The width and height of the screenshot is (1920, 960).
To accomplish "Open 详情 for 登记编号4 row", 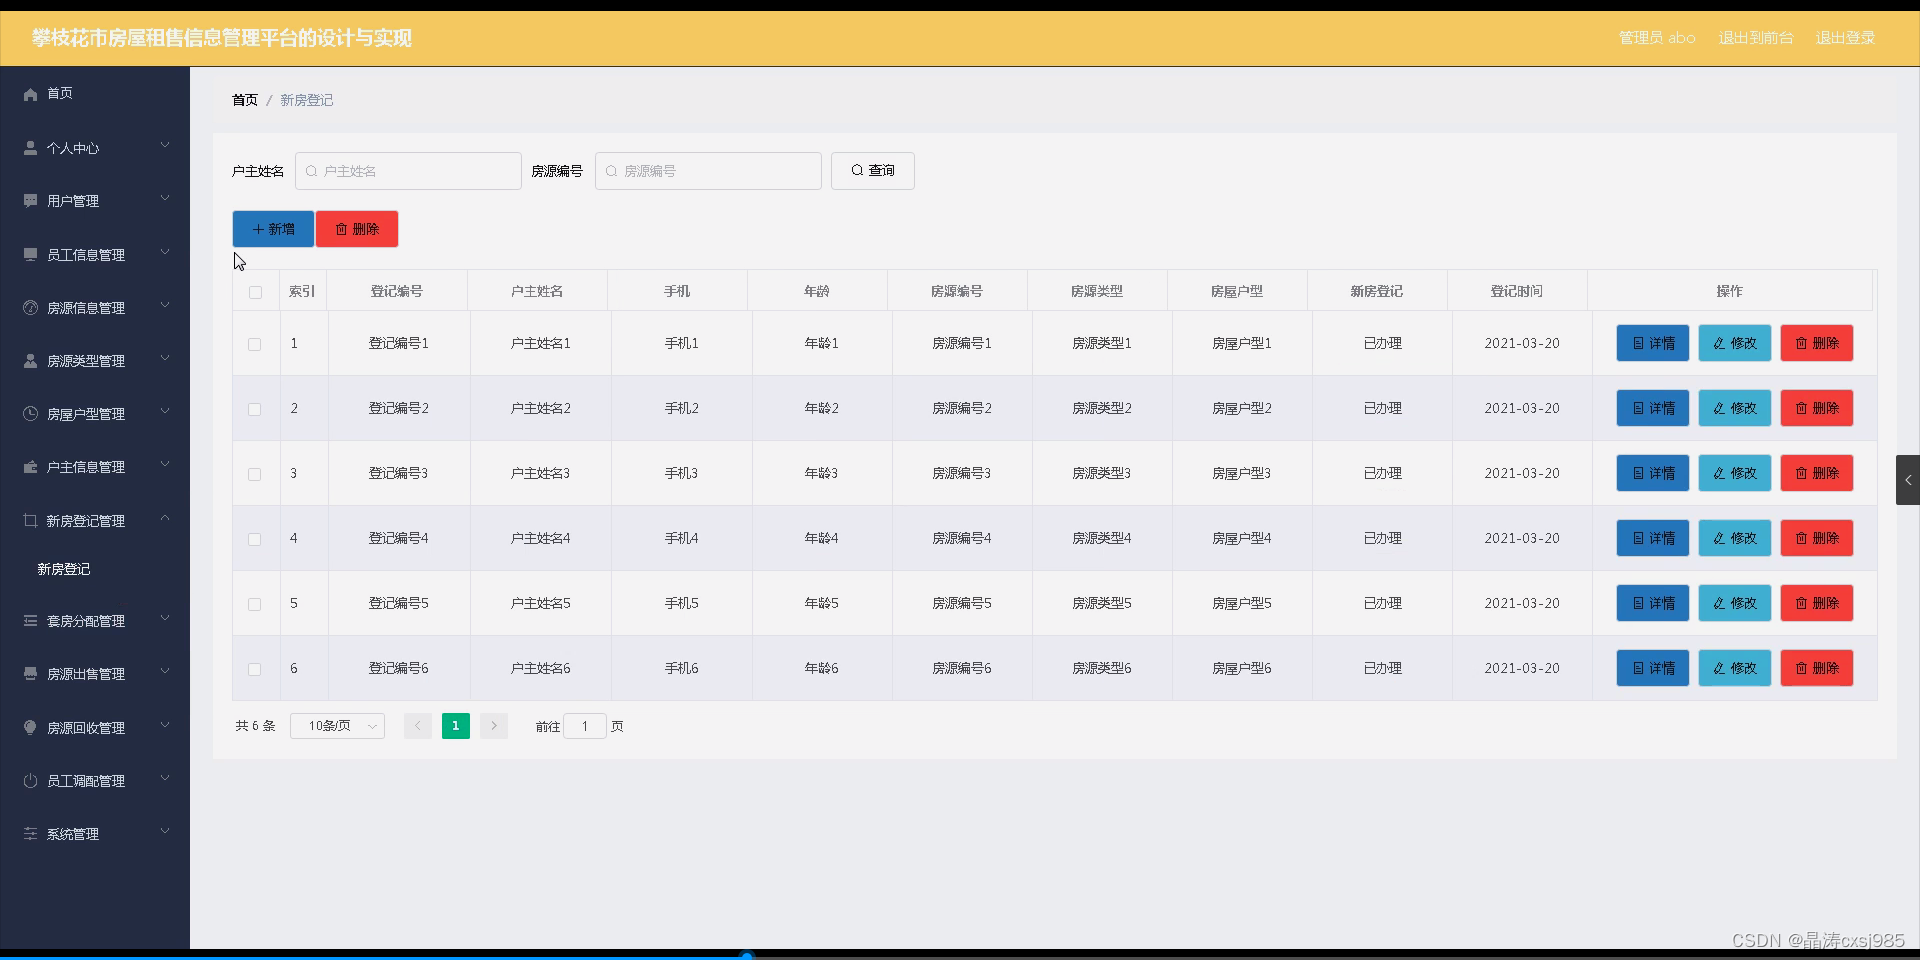I will coord(1653,538).
